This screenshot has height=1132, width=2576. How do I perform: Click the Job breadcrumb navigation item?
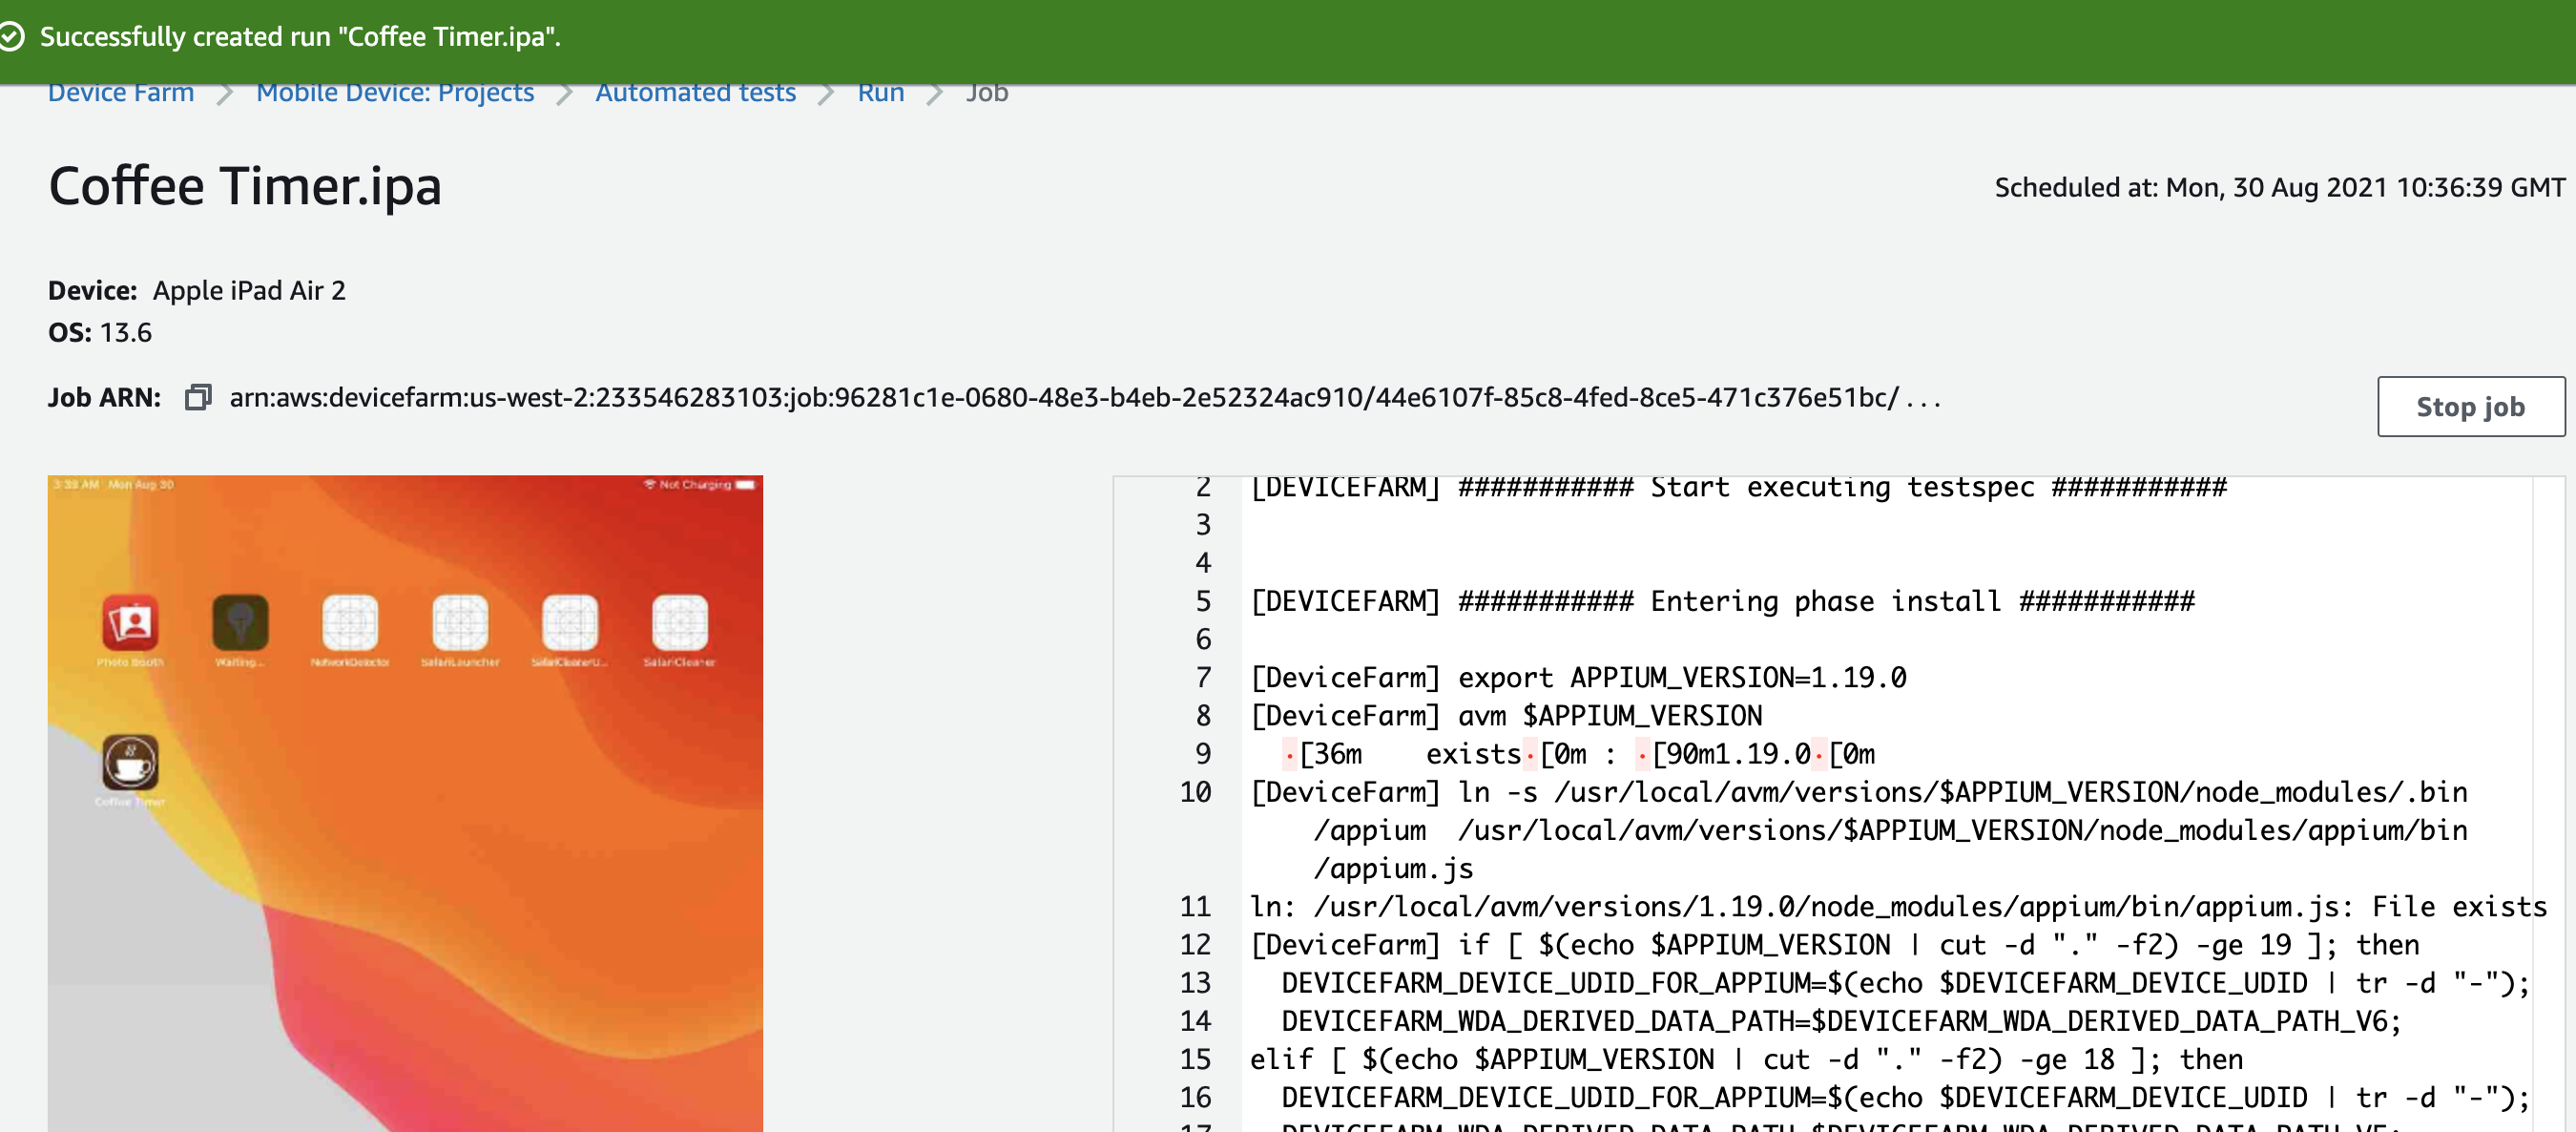(986, 91)
